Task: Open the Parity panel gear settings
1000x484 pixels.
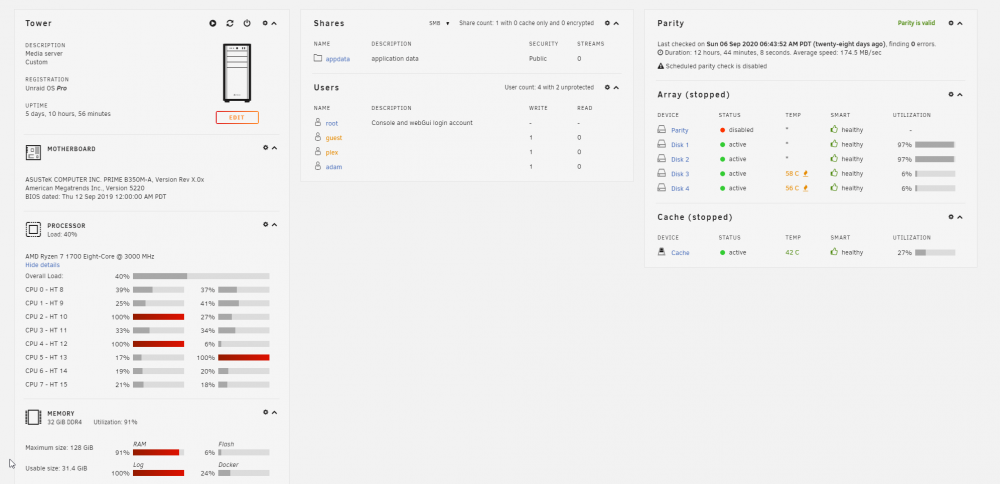Action: pyautogui.click(x=951, y=23)
